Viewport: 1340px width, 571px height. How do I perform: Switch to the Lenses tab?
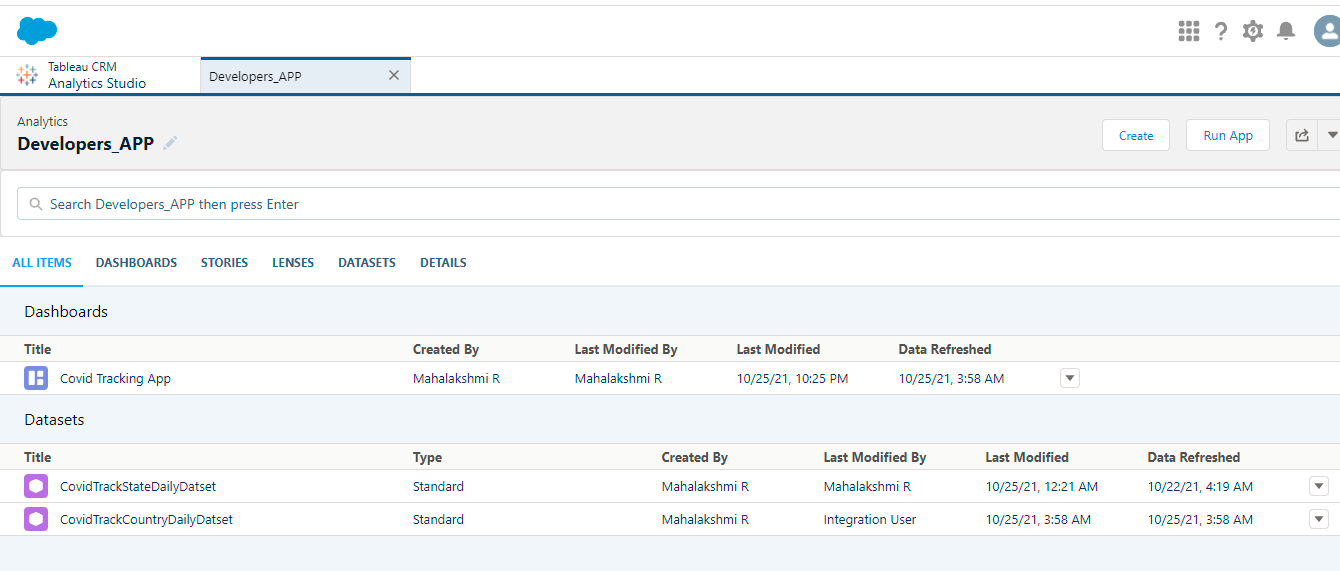293,263
